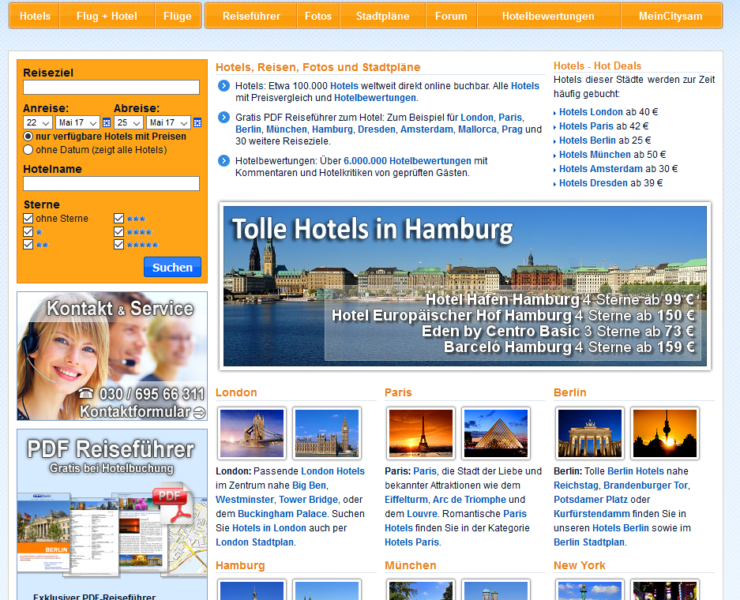Open the Flug + Hotel navigation tab
This screenshot has width=740, height=600.
107,16
